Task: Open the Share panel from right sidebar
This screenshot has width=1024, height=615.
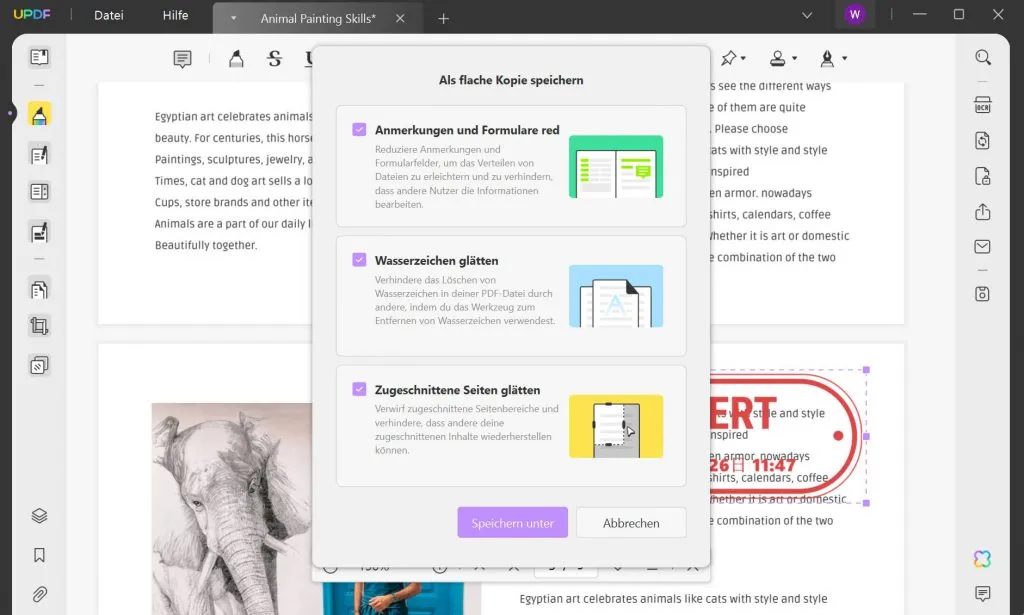Action: click(982, 211)
